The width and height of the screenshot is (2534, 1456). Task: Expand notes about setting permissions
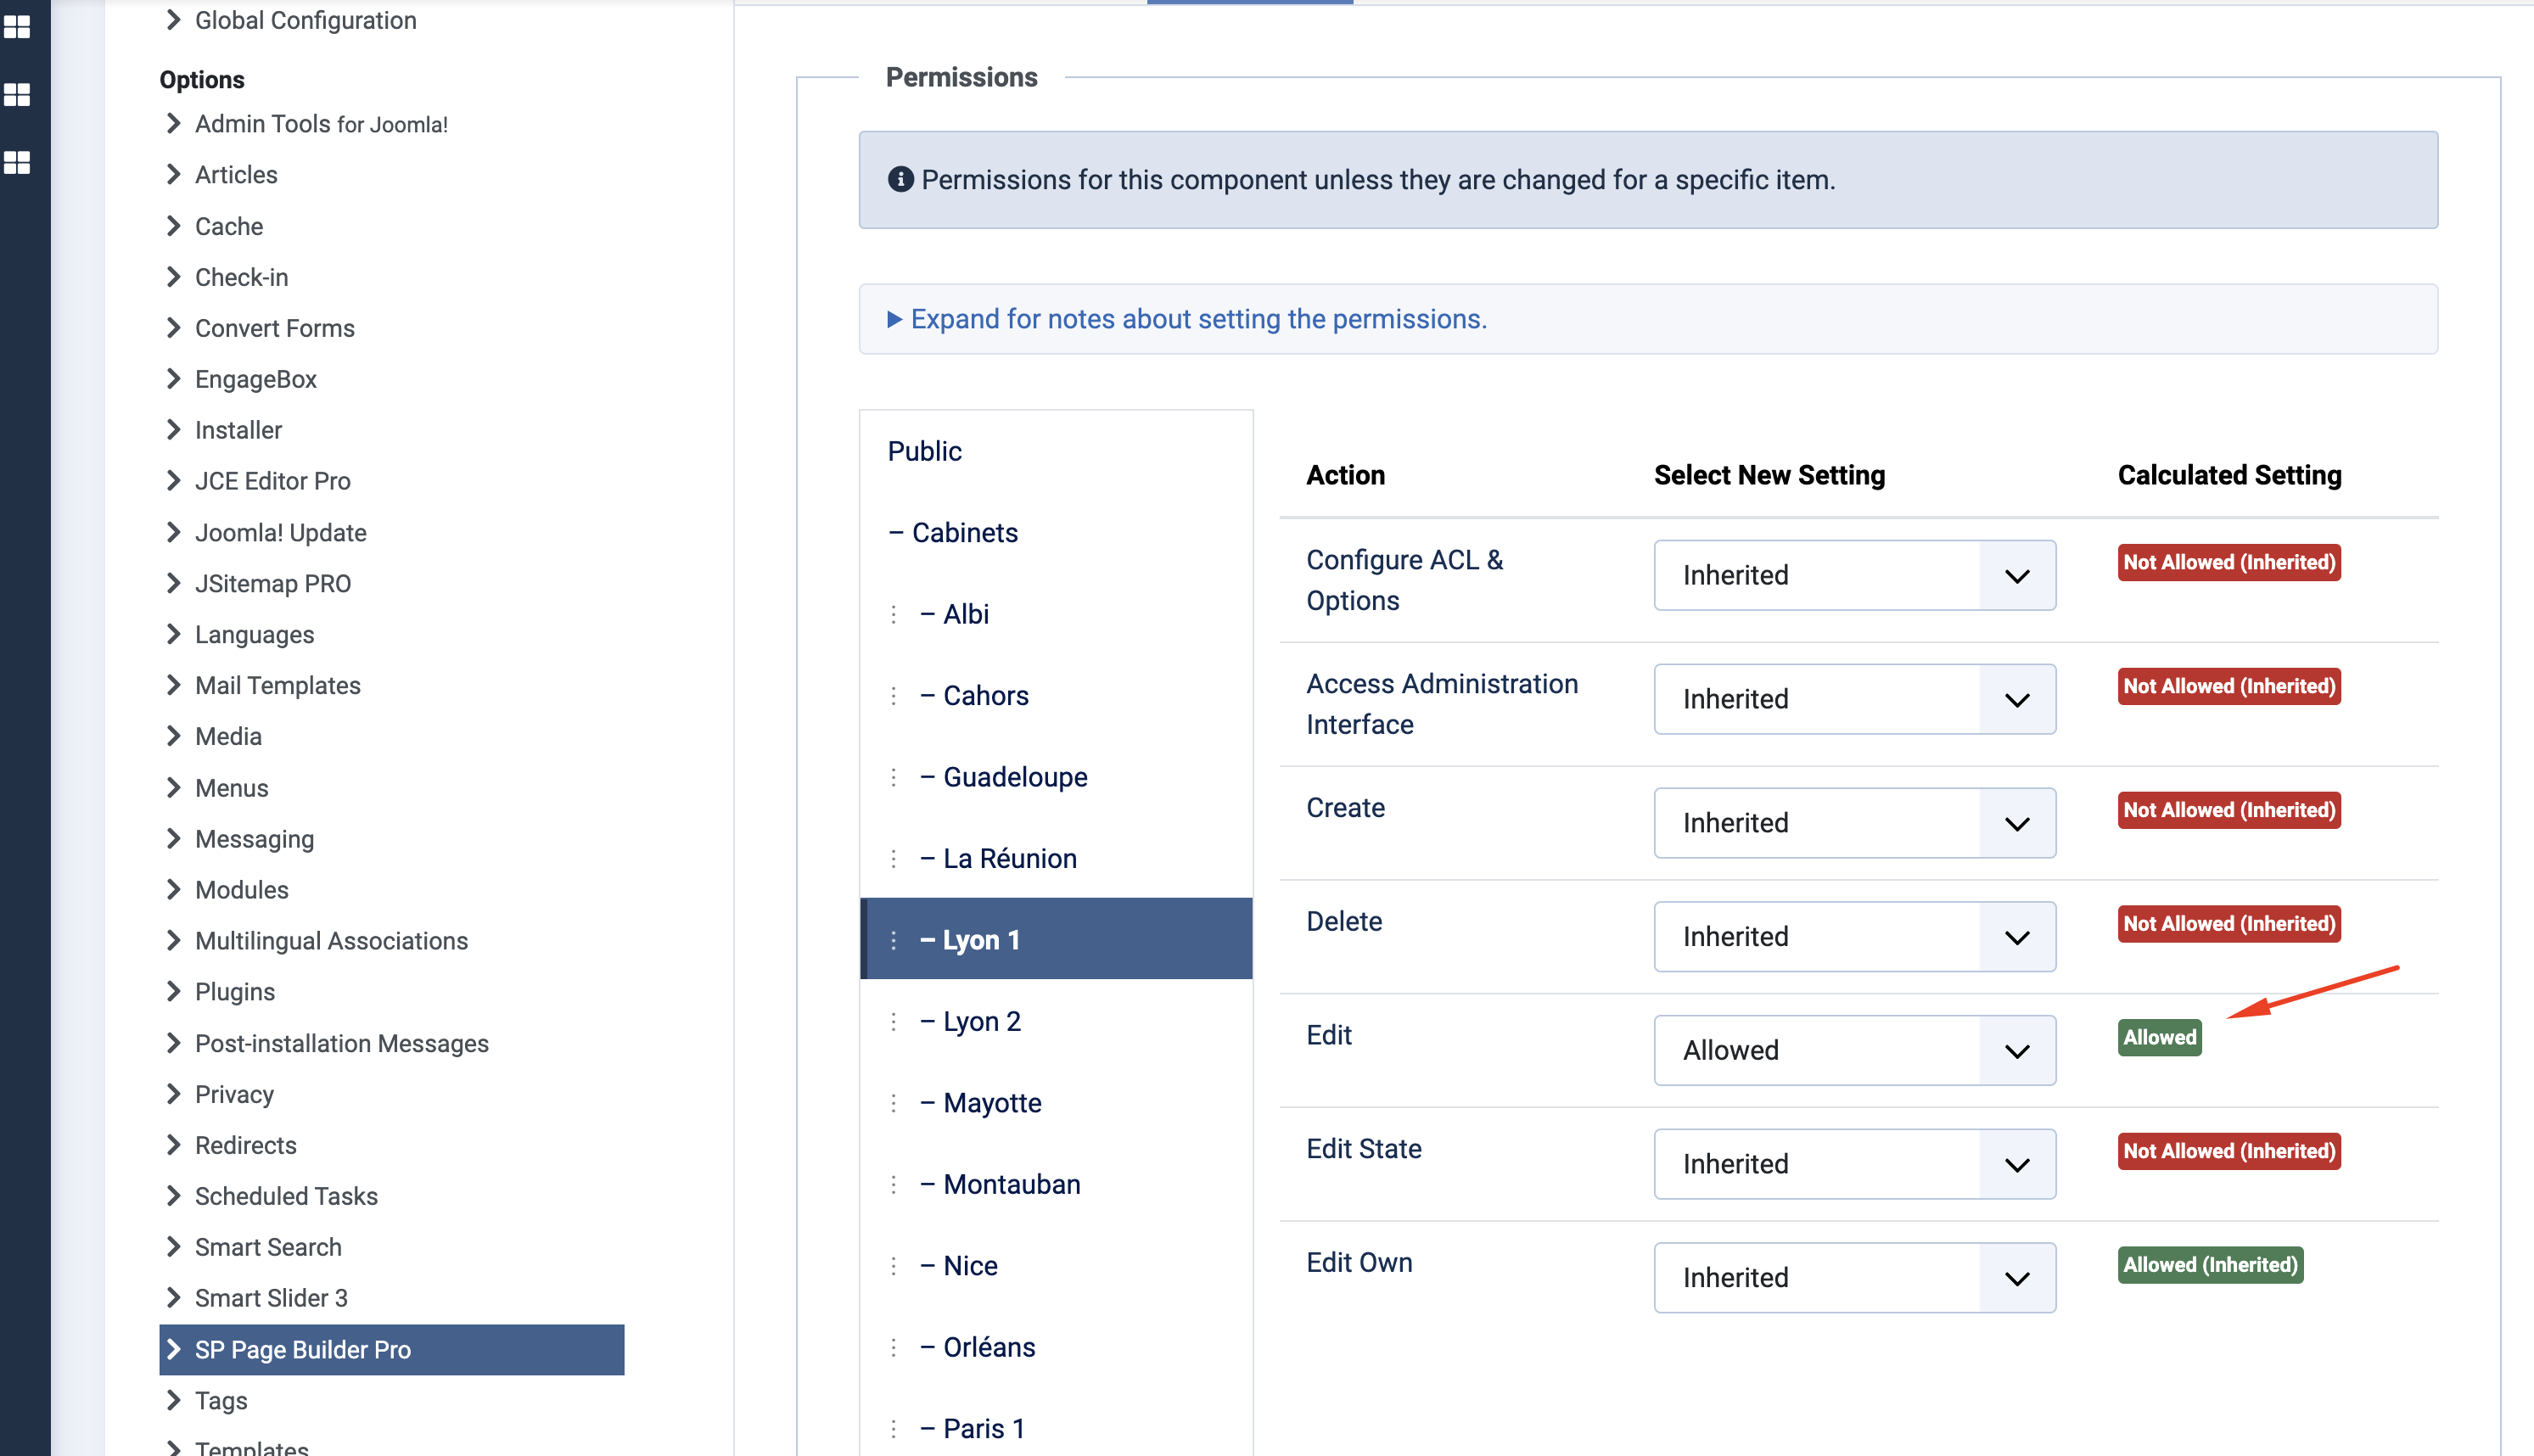tap(1197, 316)
